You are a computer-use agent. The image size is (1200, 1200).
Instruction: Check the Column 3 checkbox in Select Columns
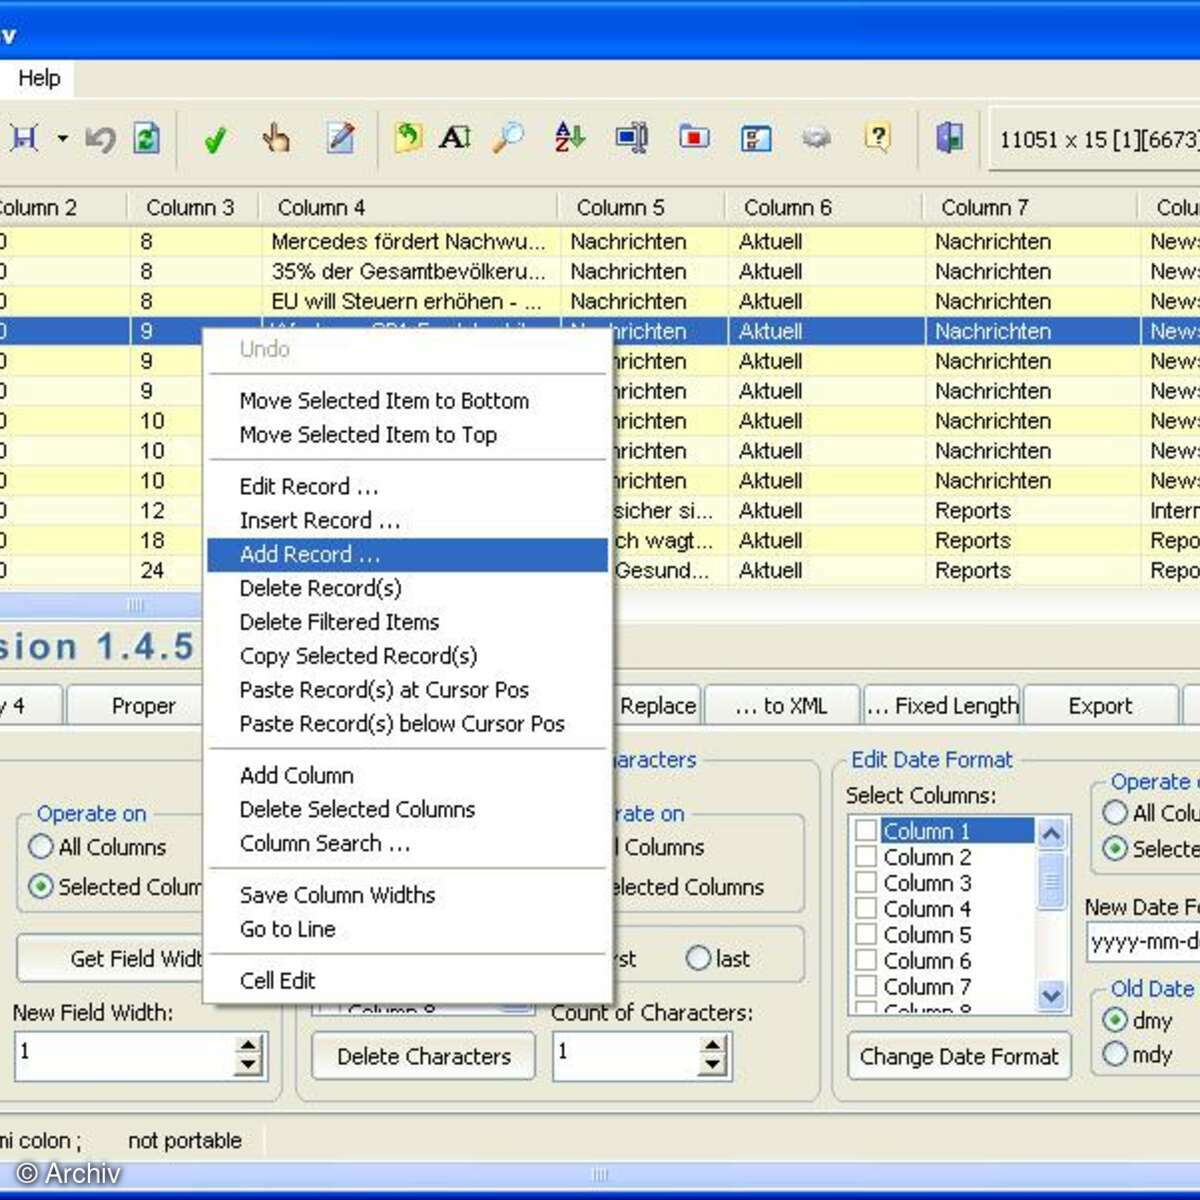click(x=866, y=882)
